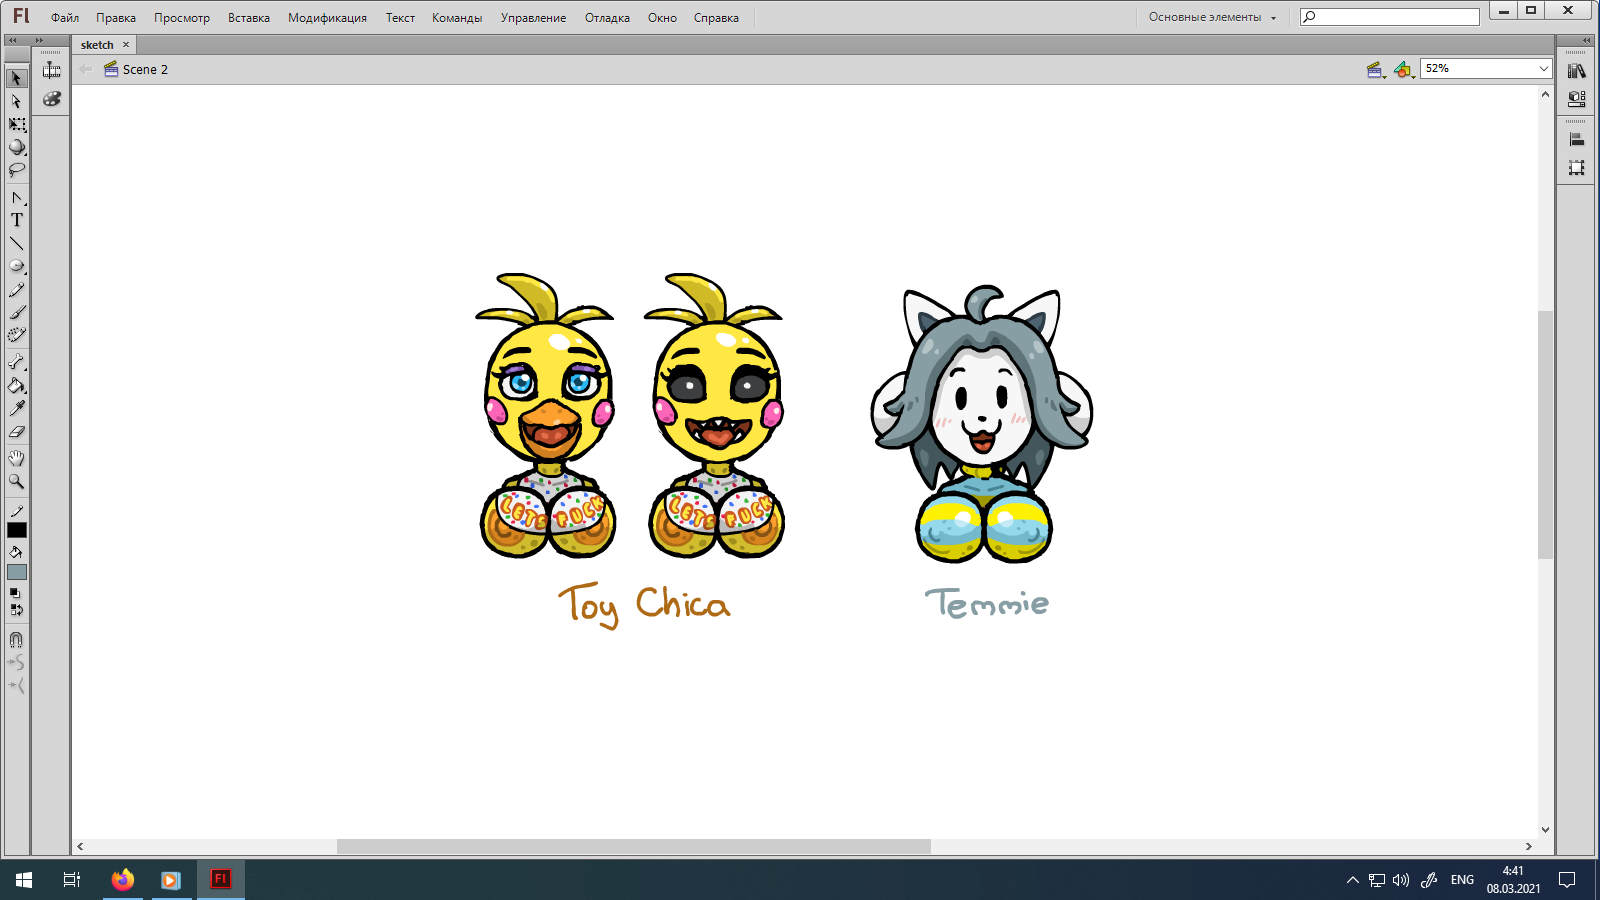The height and width of the screenshot is (900, 1600).
Task: Choose the Free Transform tool
Action: click(x=17, y=124)
